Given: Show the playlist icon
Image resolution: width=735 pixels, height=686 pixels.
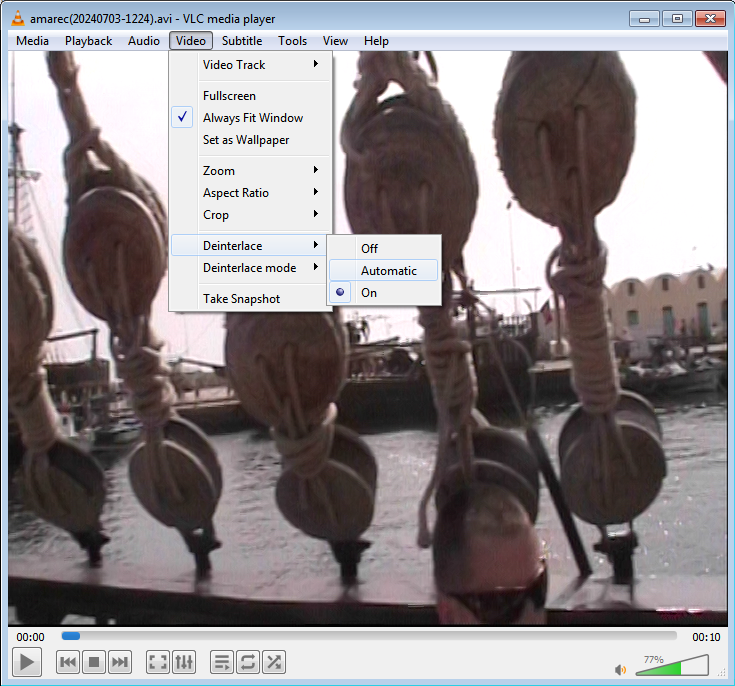Looking at the screenshot, I should click(222, 662).
